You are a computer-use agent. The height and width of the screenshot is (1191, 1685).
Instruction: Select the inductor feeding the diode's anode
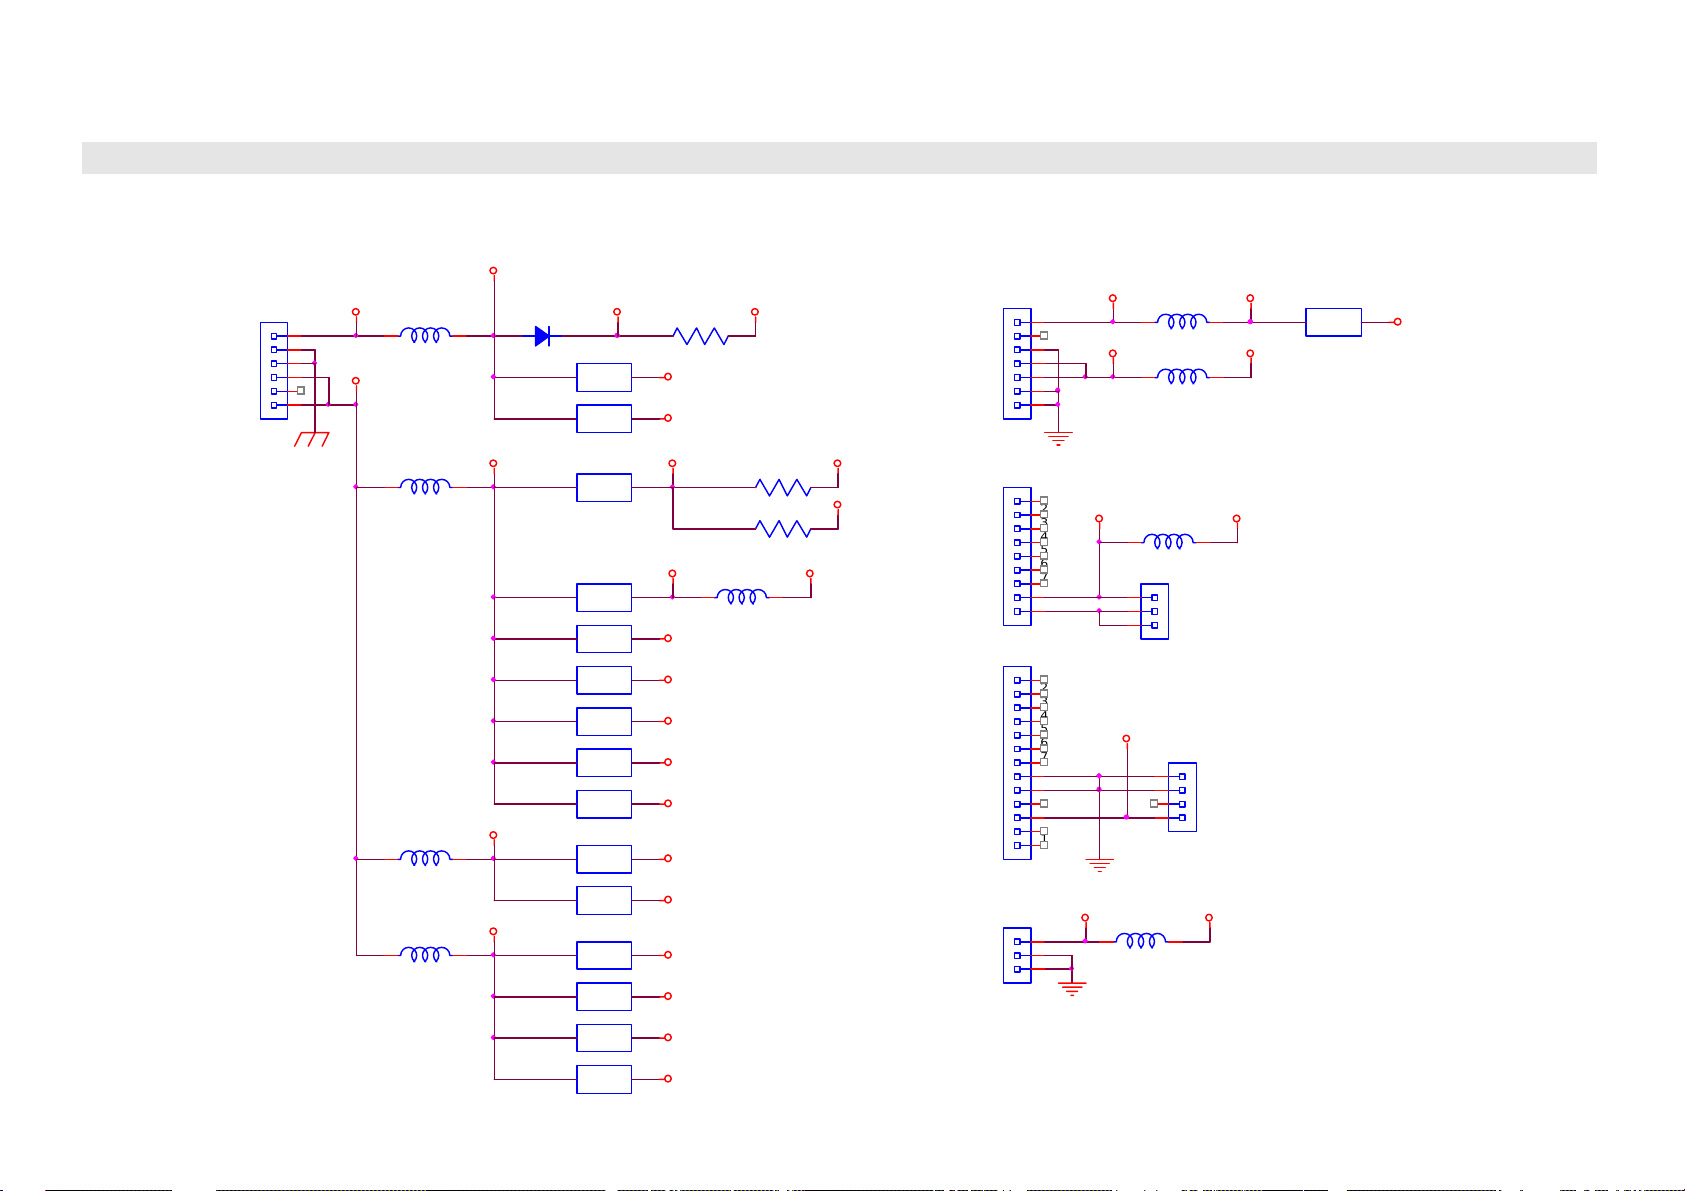point(425,335)
